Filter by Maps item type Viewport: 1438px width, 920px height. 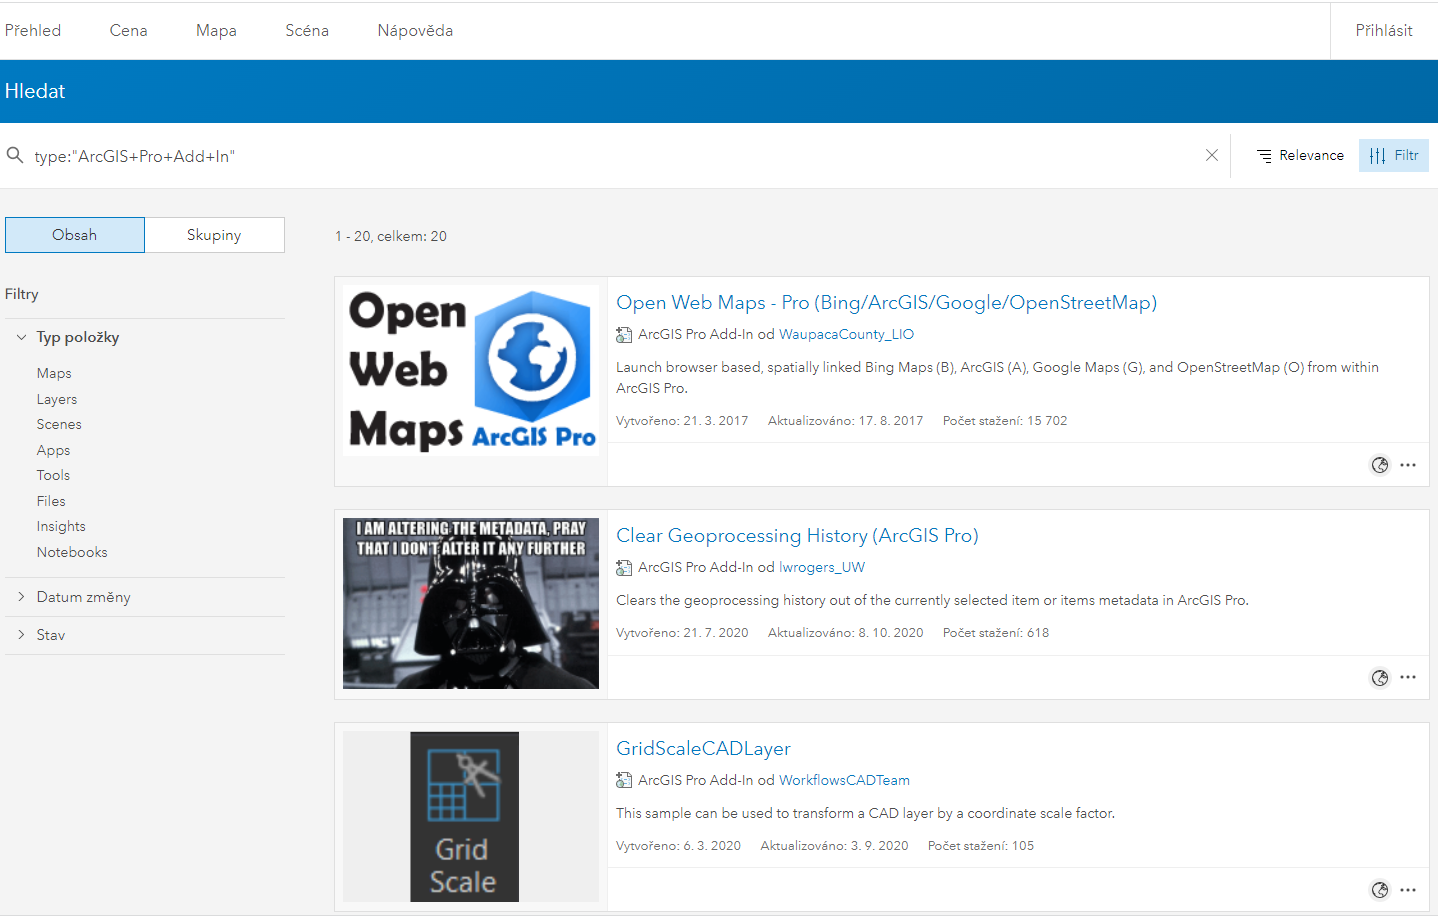[x=54, y=373]
